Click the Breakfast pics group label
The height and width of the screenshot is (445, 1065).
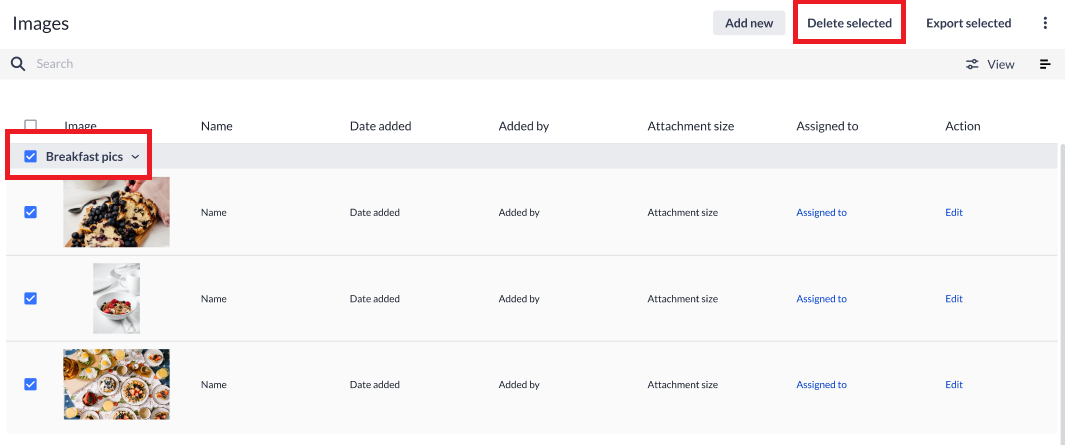pos(84,157)
